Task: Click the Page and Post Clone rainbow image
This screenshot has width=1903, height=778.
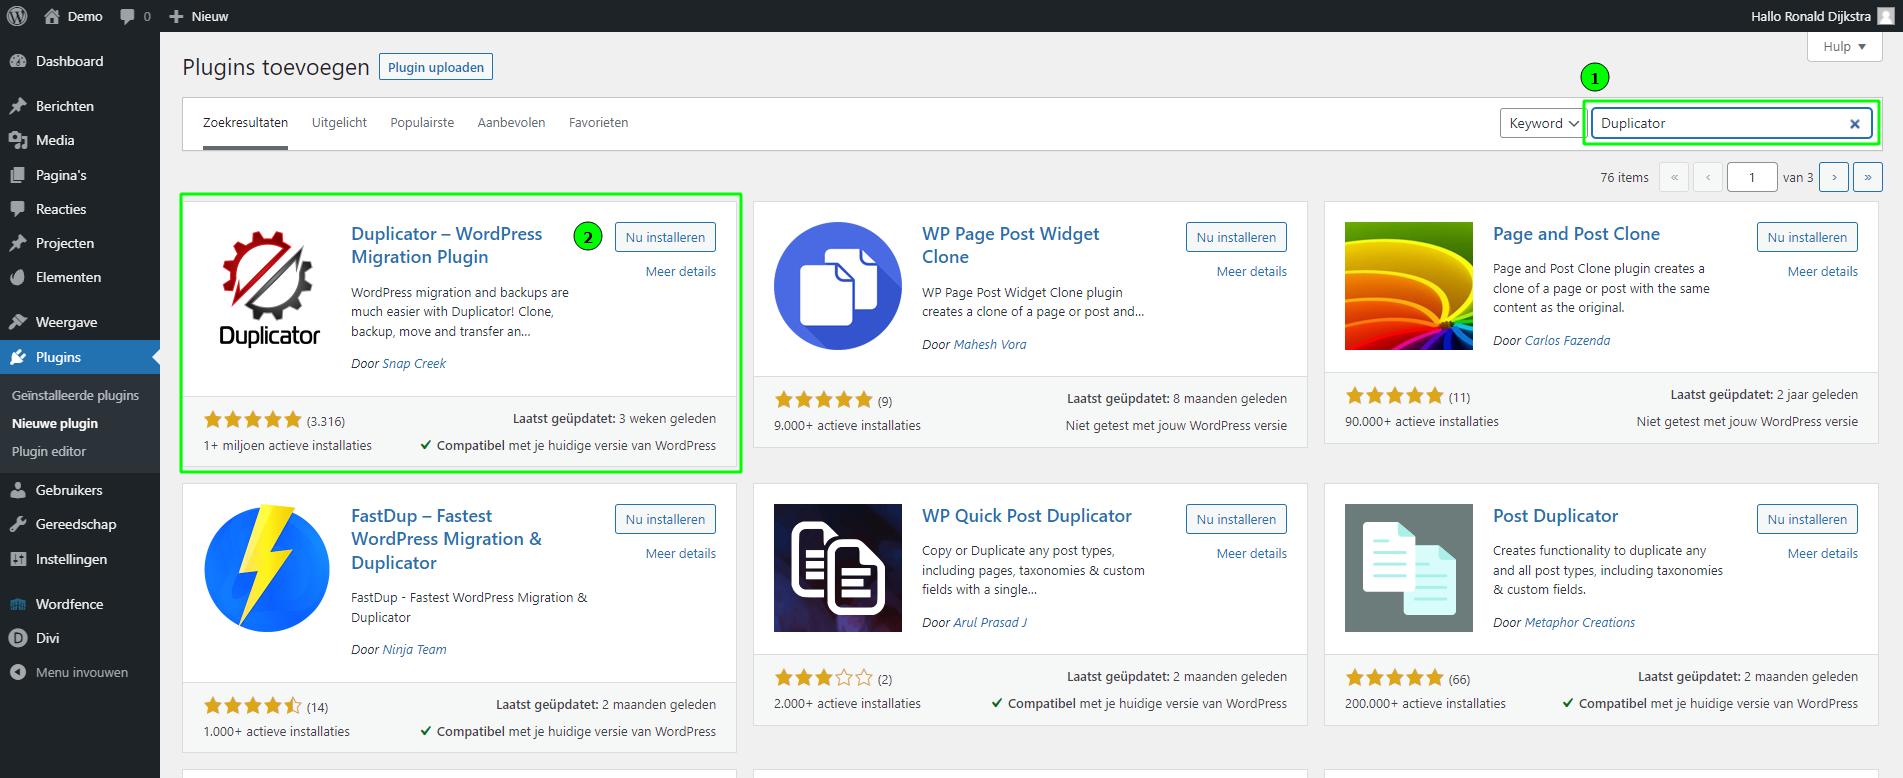Action: [x=1409, y=286]
